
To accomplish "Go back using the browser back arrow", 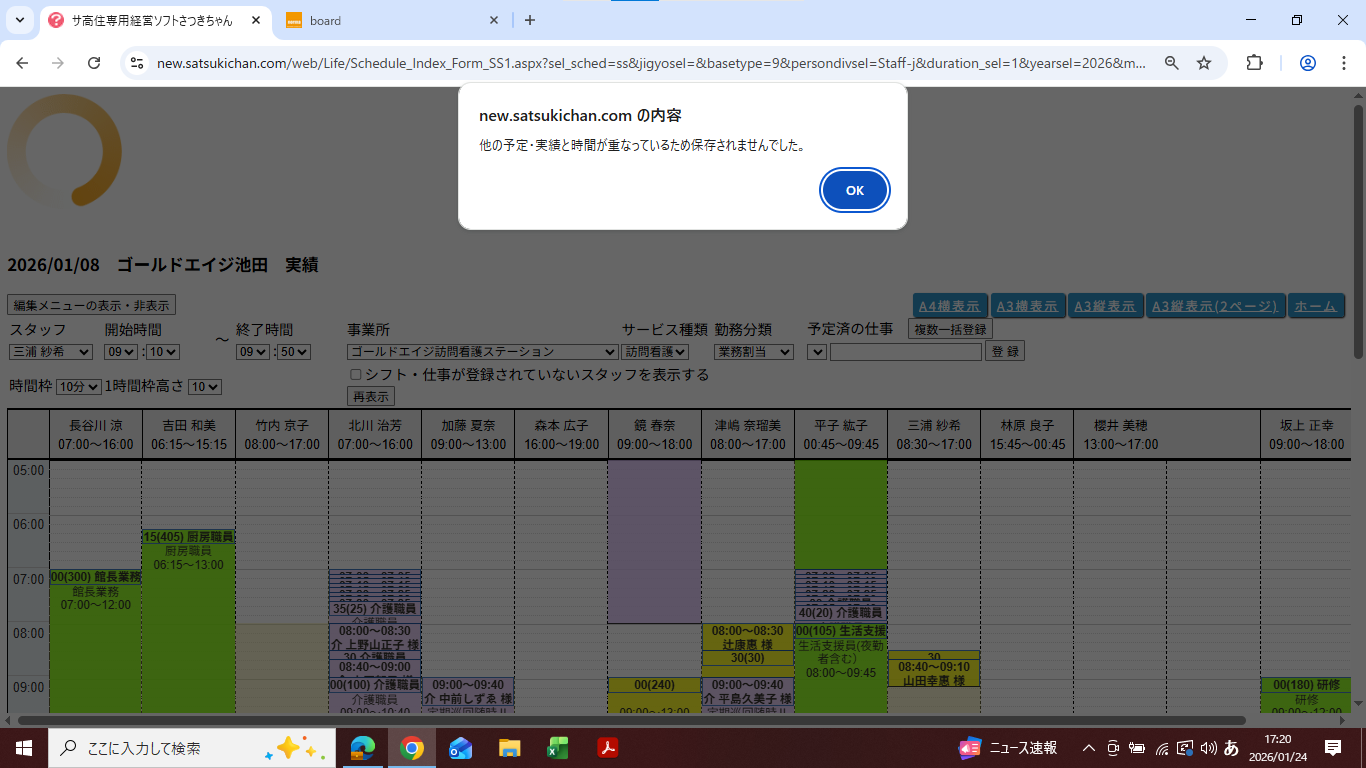I will (23, 63).
